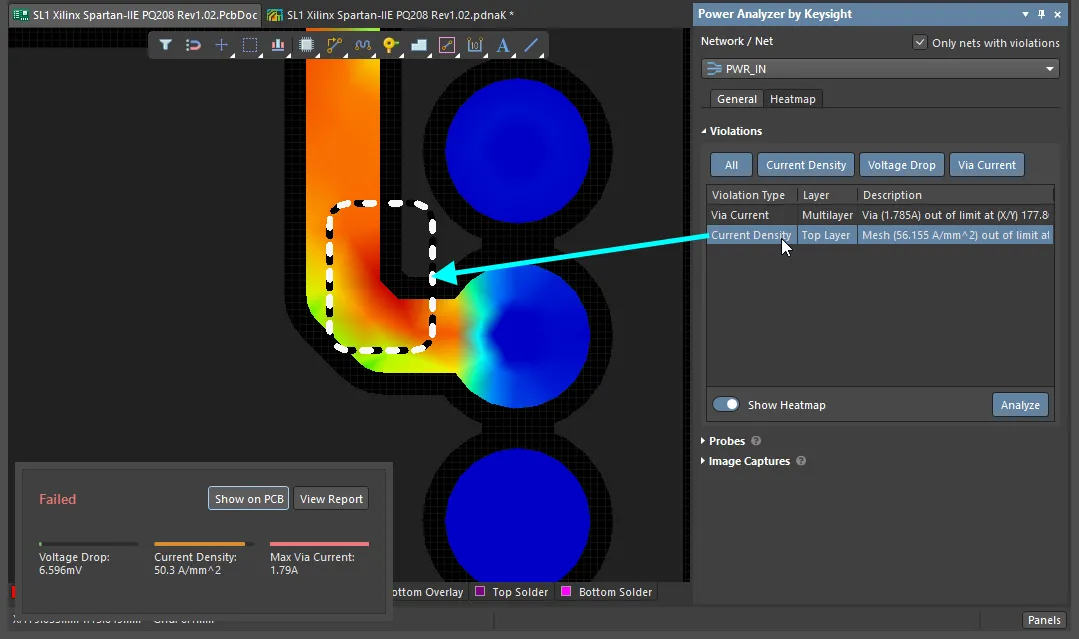Image resolution: width=1079 pixels, height=639 pixels.
Task: Uncheck Only nets with violations
Action: pyautogui.click(x=919, y=42)
